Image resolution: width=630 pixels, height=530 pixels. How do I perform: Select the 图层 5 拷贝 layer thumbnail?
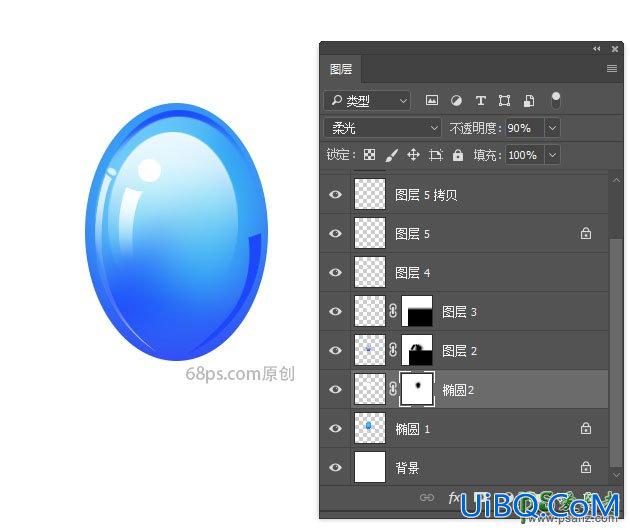coord(370,194)
